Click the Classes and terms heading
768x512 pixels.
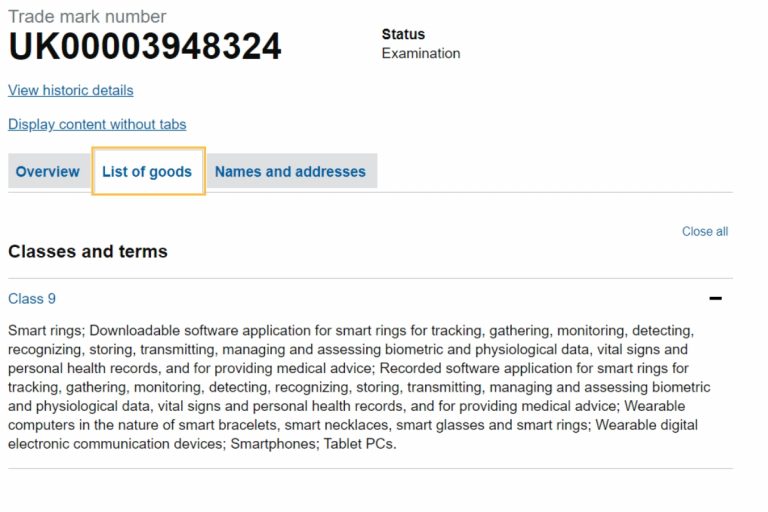pos(88,251)
